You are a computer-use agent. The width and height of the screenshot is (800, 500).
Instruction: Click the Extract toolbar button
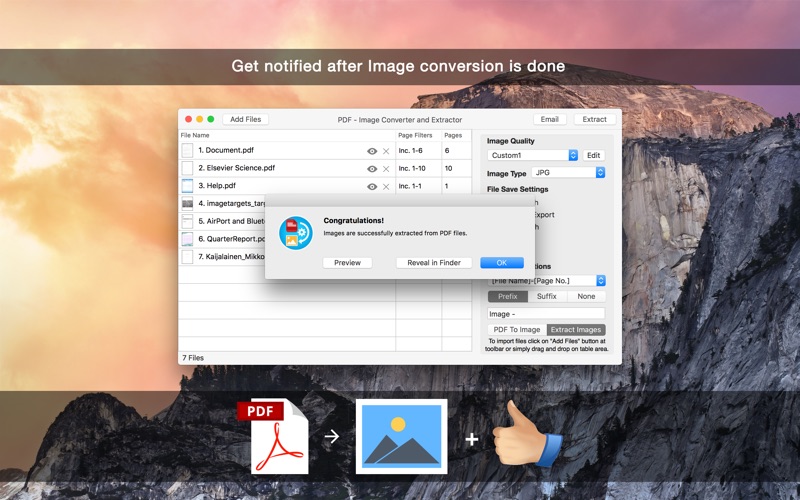click(595, 119)
